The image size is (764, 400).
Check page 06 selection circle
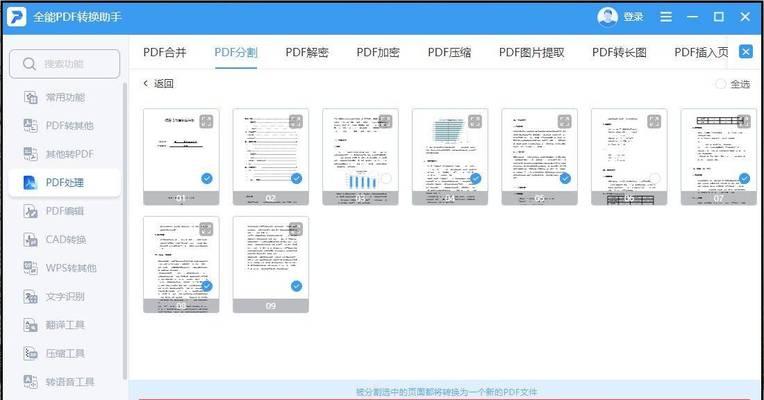[655, 178]
